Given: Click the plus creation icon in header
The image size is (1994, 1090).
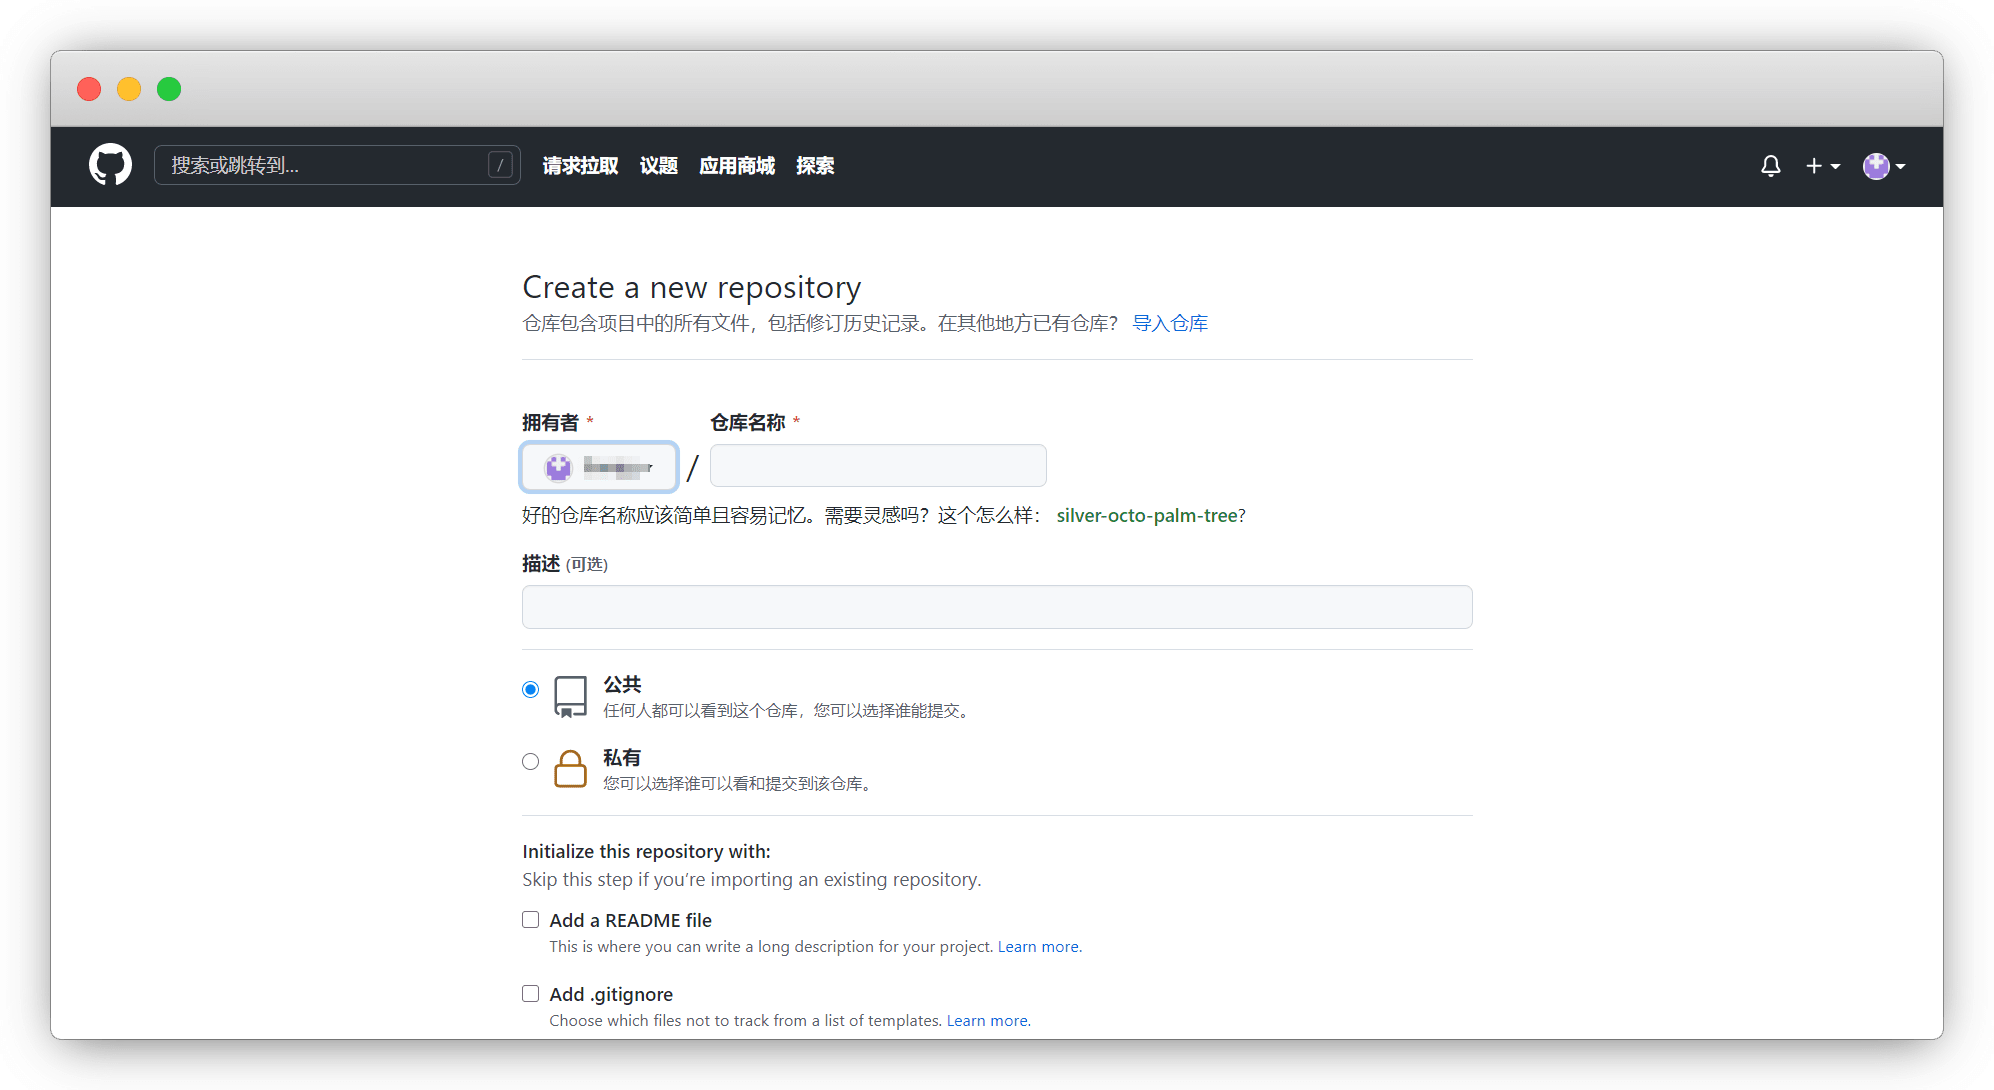Looking at the screenshot, I should click(x=1813, y=166).
